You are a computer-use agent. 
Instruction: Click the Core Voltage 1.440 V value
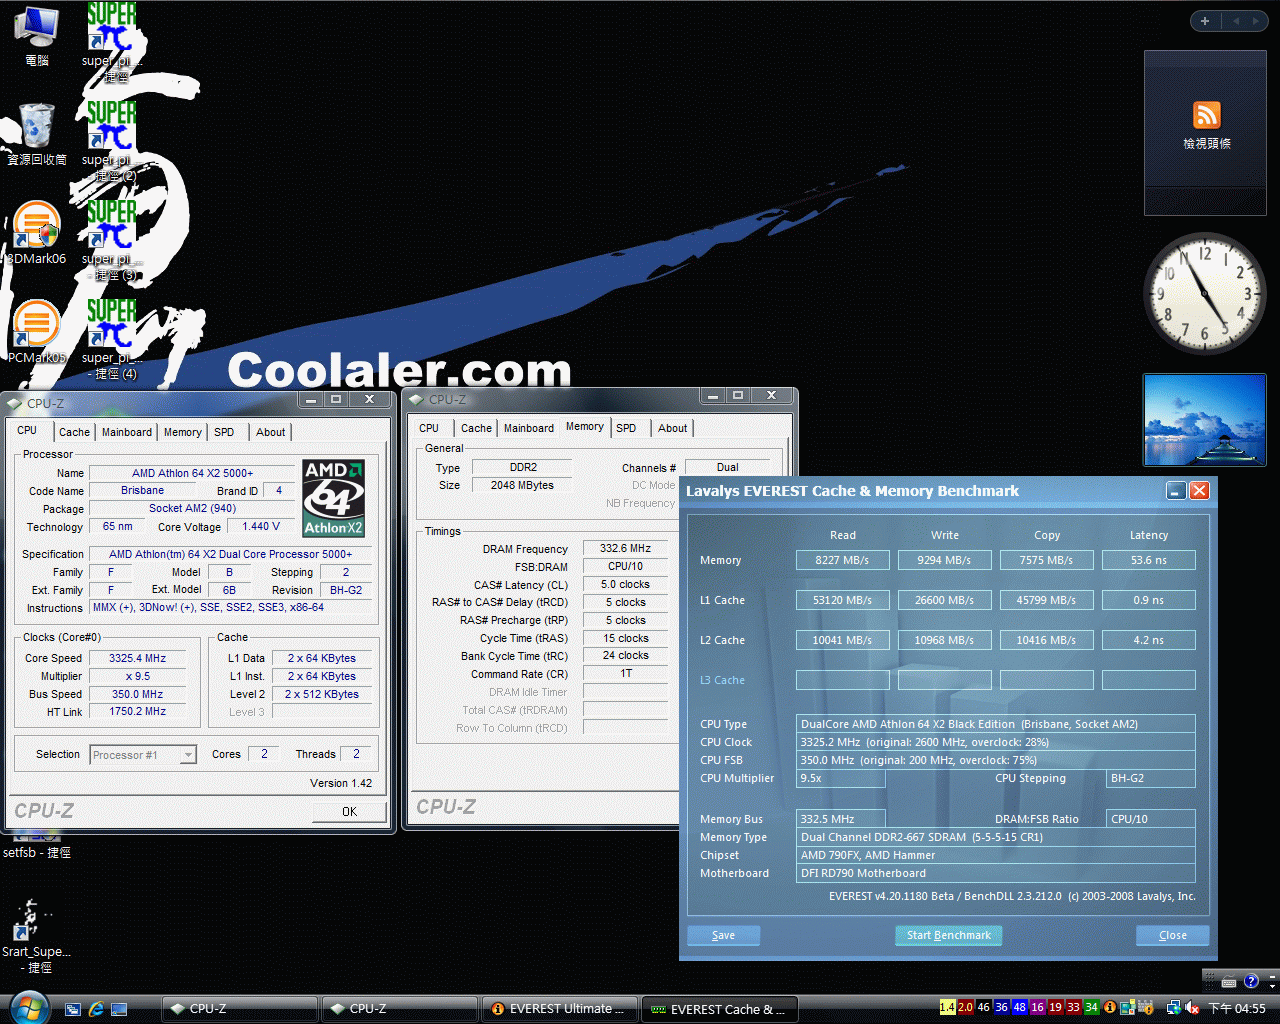[x=261, y=526]
